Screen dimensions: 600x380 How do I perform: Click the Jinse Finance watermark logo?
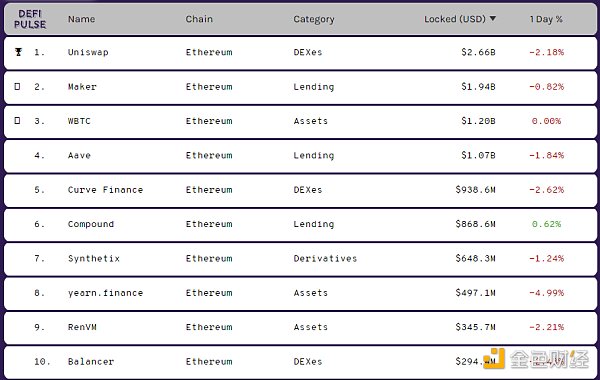click(536, 359)
